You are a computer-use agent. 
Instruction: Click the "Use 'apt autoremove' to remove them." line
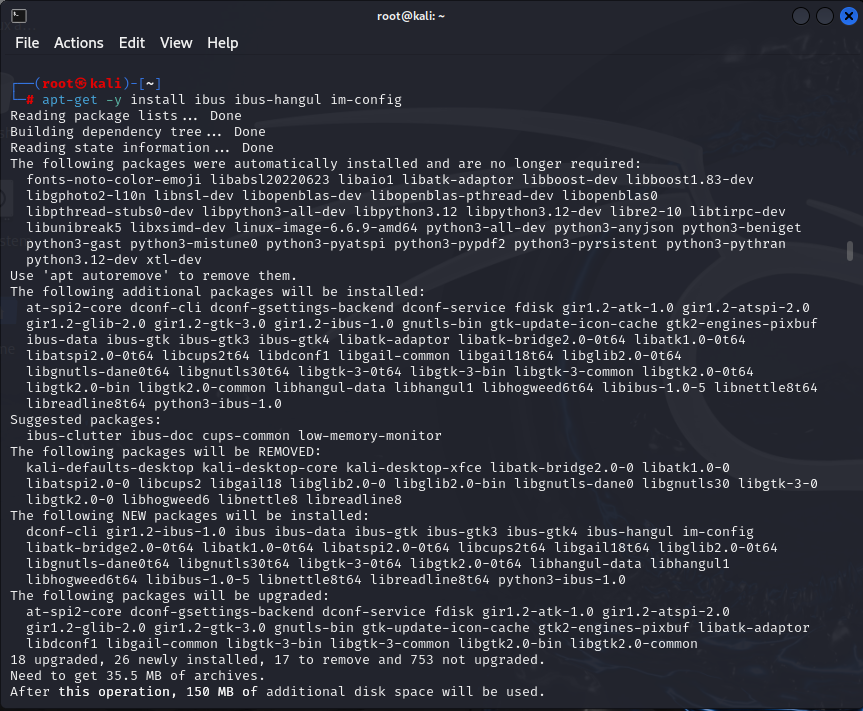[154, 275]
